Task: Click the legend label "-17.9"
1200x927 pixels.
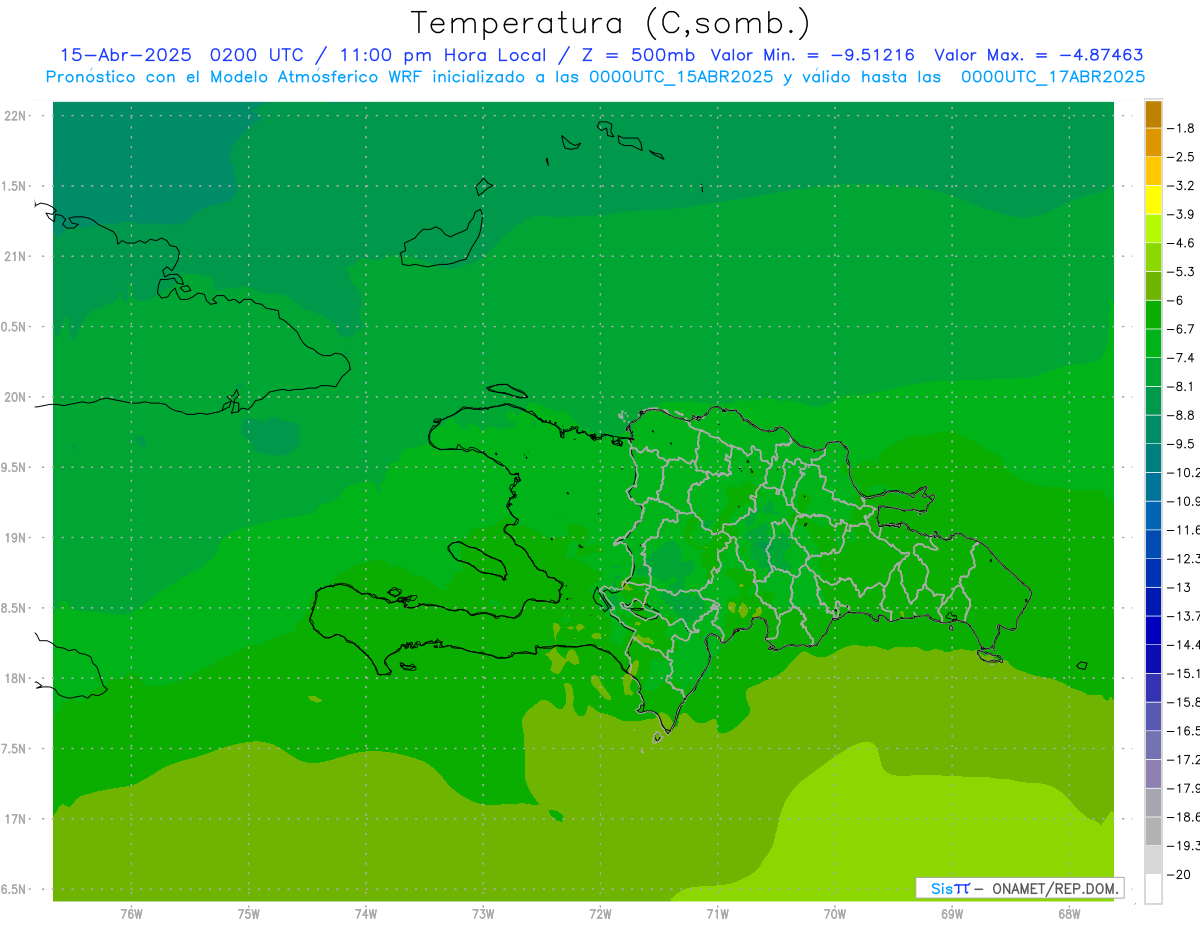Action: [x=1183, y=788]
